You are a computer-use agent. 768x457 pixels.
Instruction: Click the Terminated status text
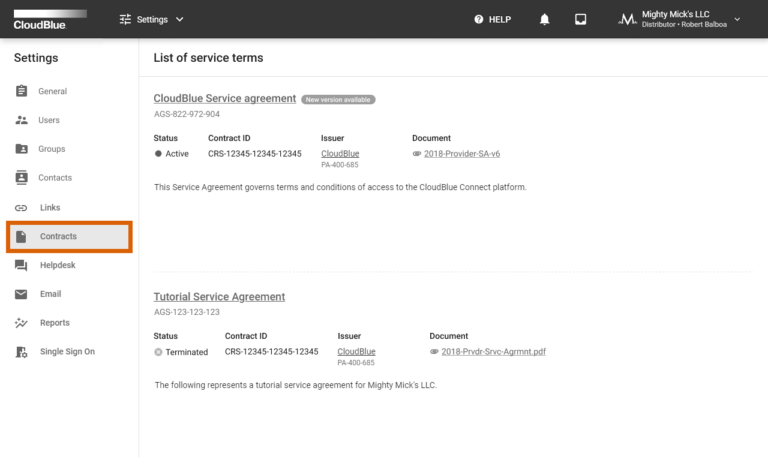coord(187,352)
